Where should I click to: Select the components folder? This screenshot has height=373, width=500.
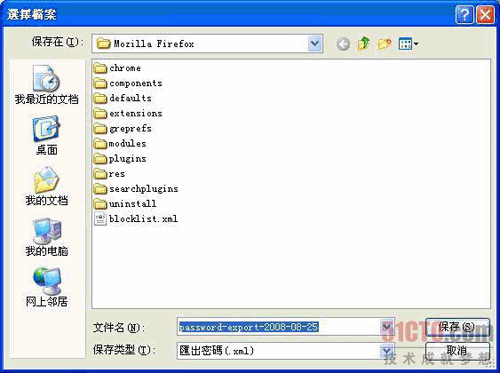[x=128, y=83]
